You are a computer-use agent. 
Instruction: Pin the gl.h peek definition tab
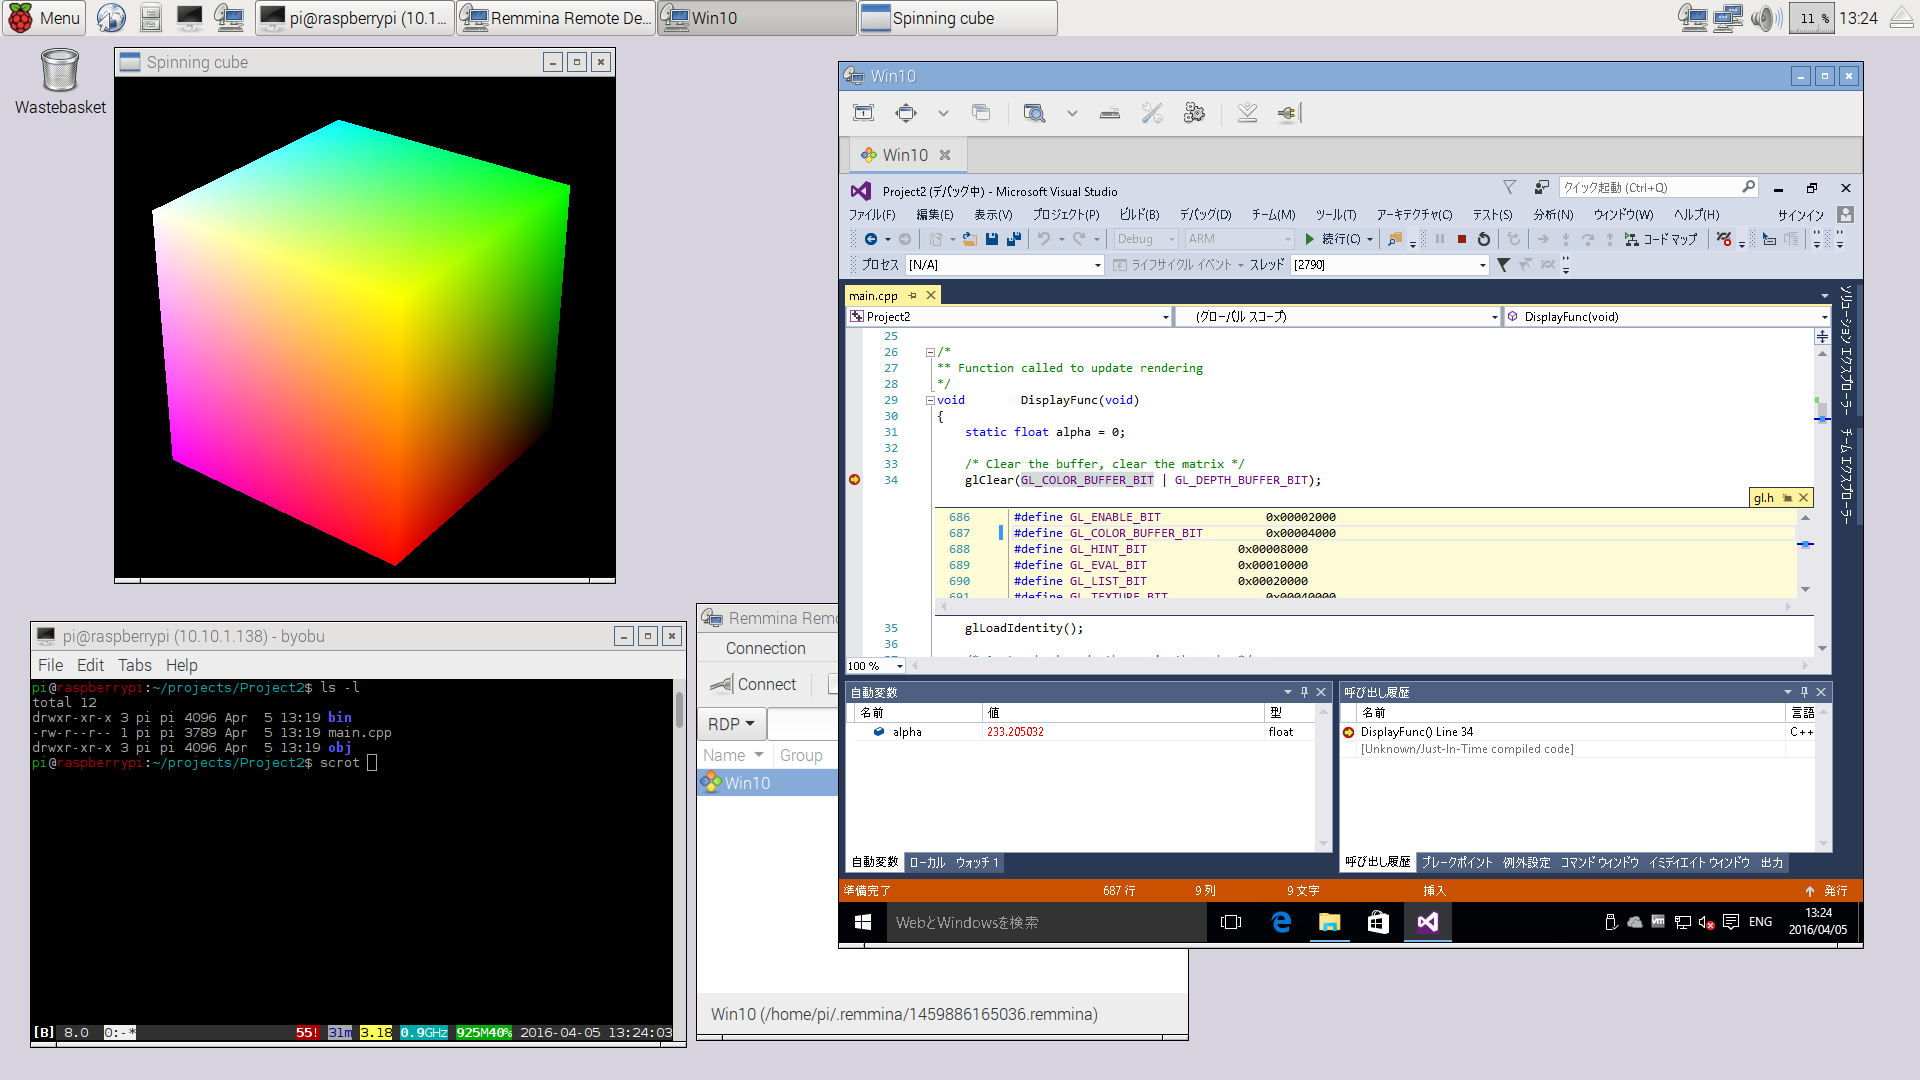(x=1787, y=498)
